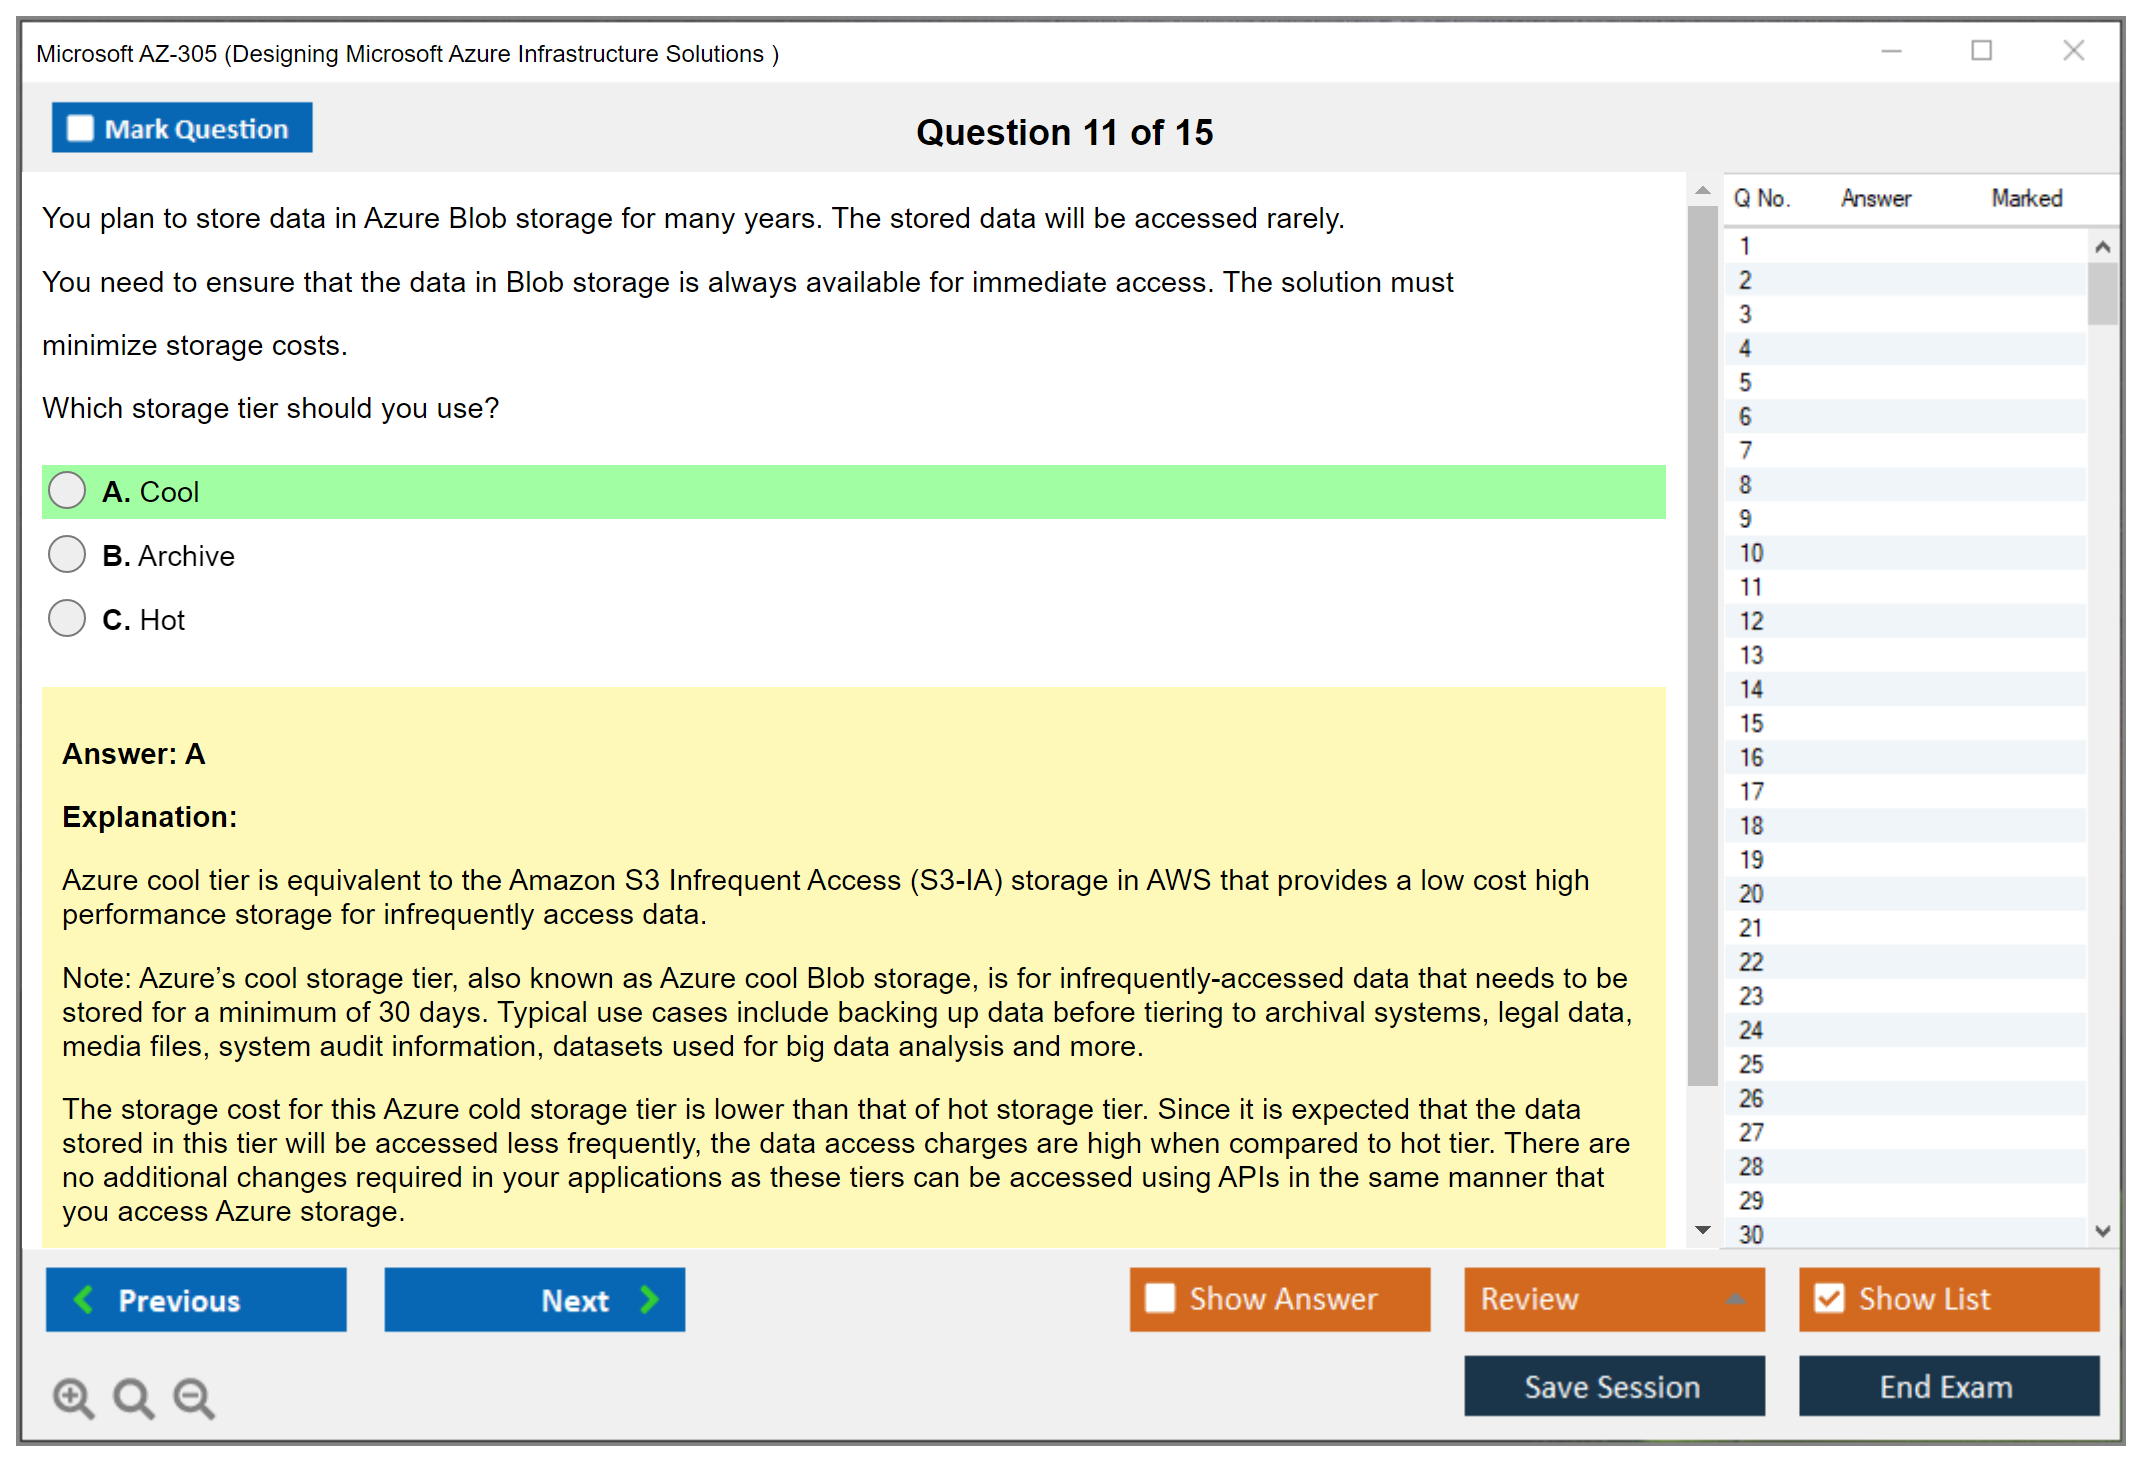This screenshot has height=1470, width=2150.
Task: Enable the Show Answer checkbox
Action: tap(1160, 1298)
